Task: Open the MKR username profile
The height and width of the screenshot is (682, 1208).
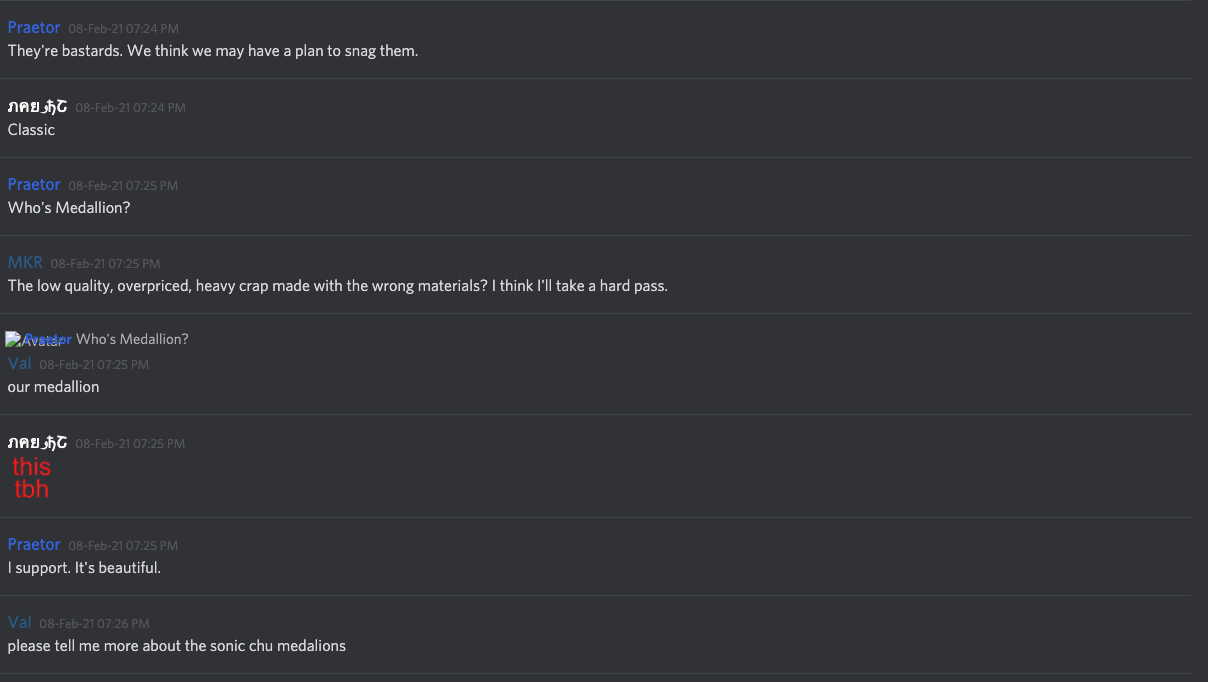Action: (25, 263)
